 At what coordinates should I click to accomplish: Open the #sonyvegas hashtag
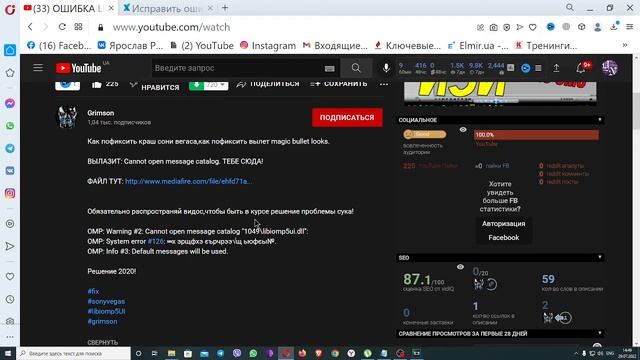pyautogui.click(x=106, y=302)
